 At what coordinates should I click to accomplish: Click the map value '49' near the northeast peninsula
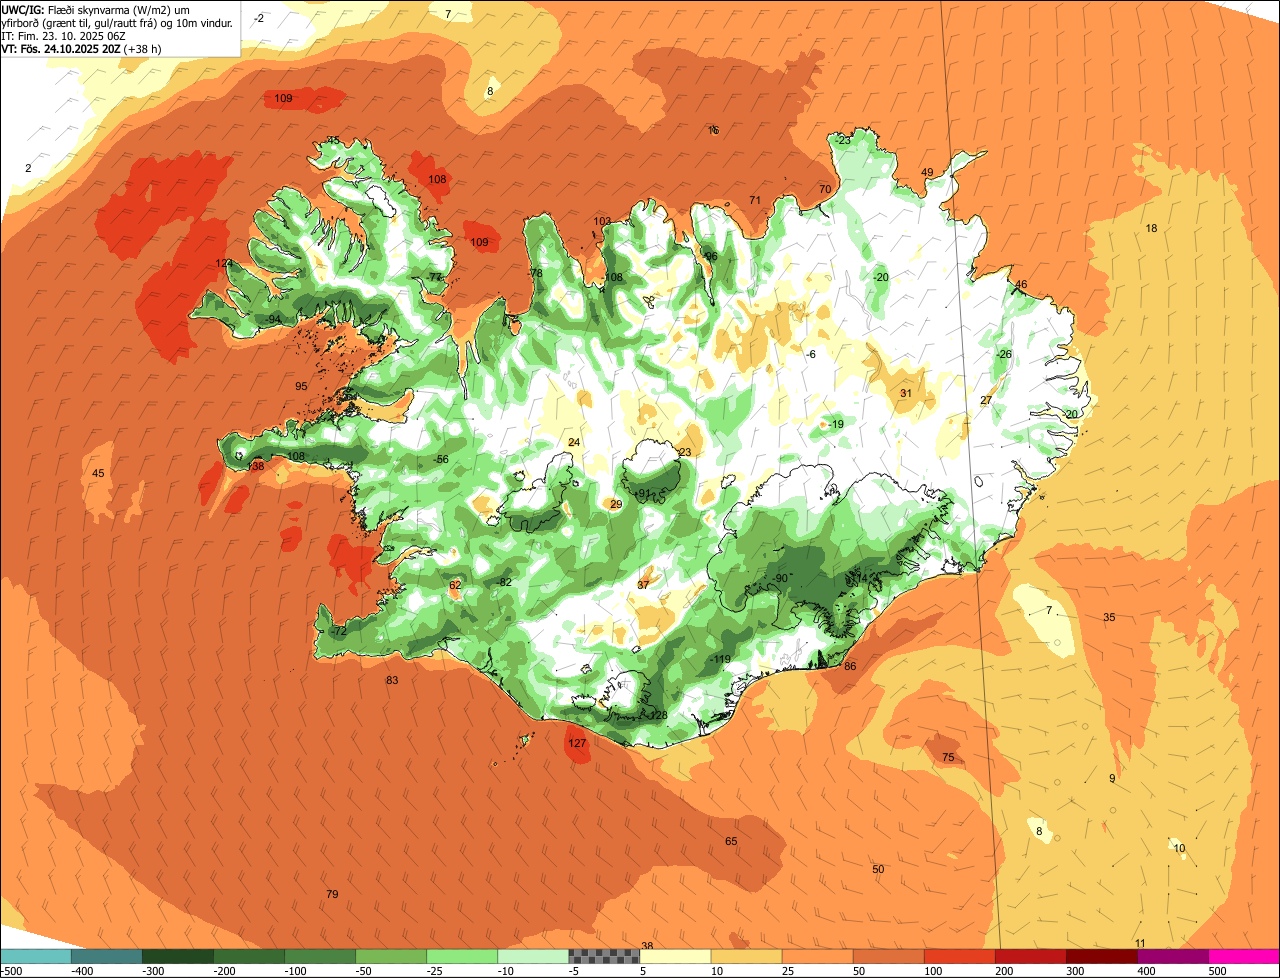click(927, 172)
